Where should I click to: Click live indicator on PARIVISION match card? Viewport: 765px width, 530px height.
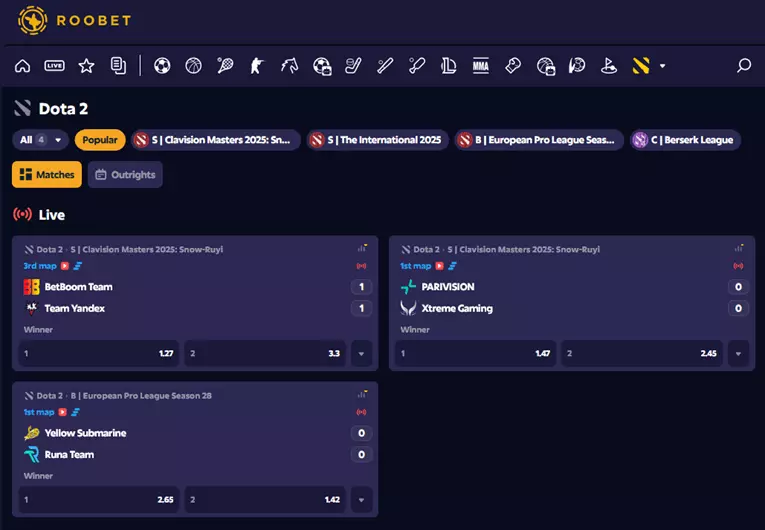(x=738, y=266)
